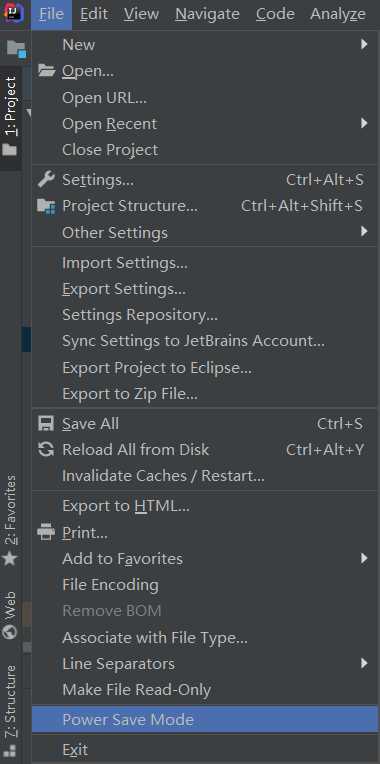Click the printer icon beside Print...
The height and width of the screenshot is (764, 380).
(46, 533)
